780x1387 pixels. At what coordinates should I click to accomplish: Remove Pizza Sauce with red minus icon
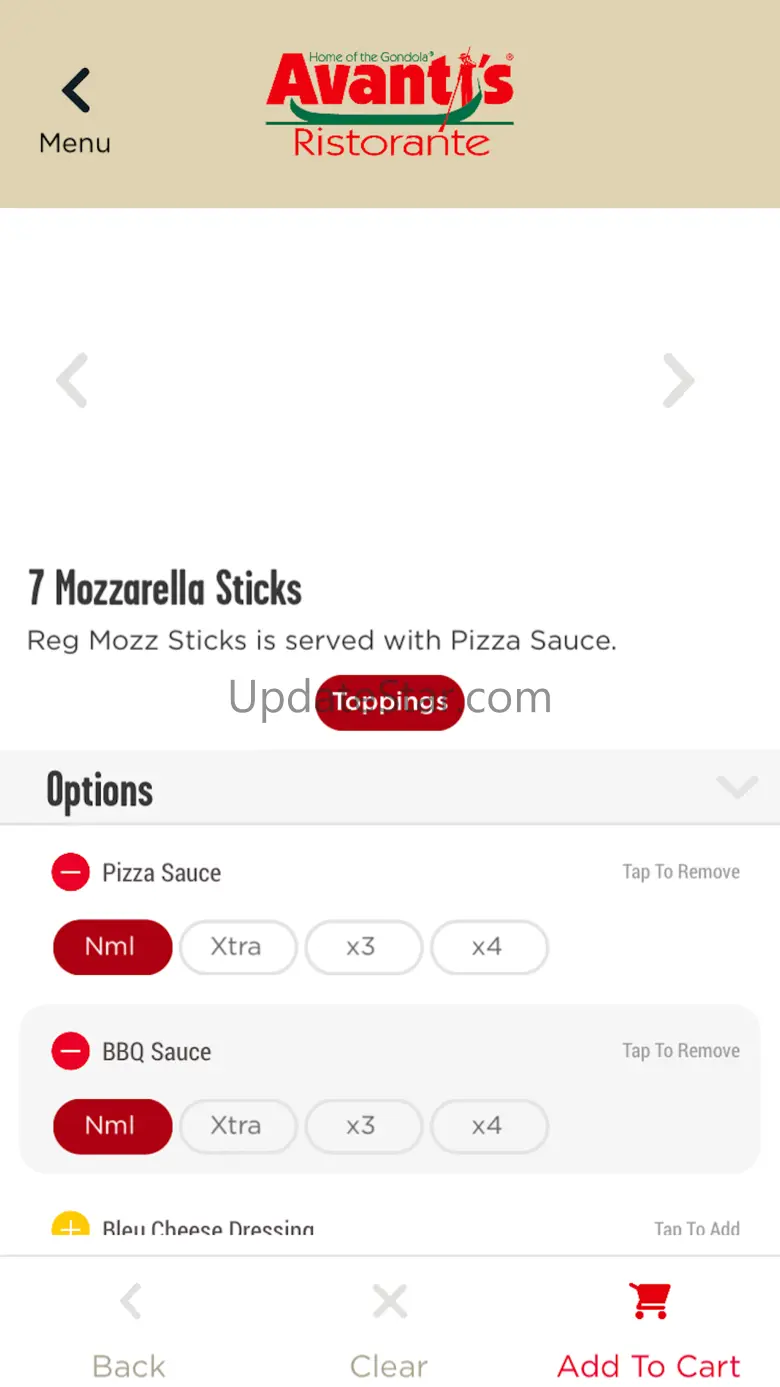(x=70, y=872)
